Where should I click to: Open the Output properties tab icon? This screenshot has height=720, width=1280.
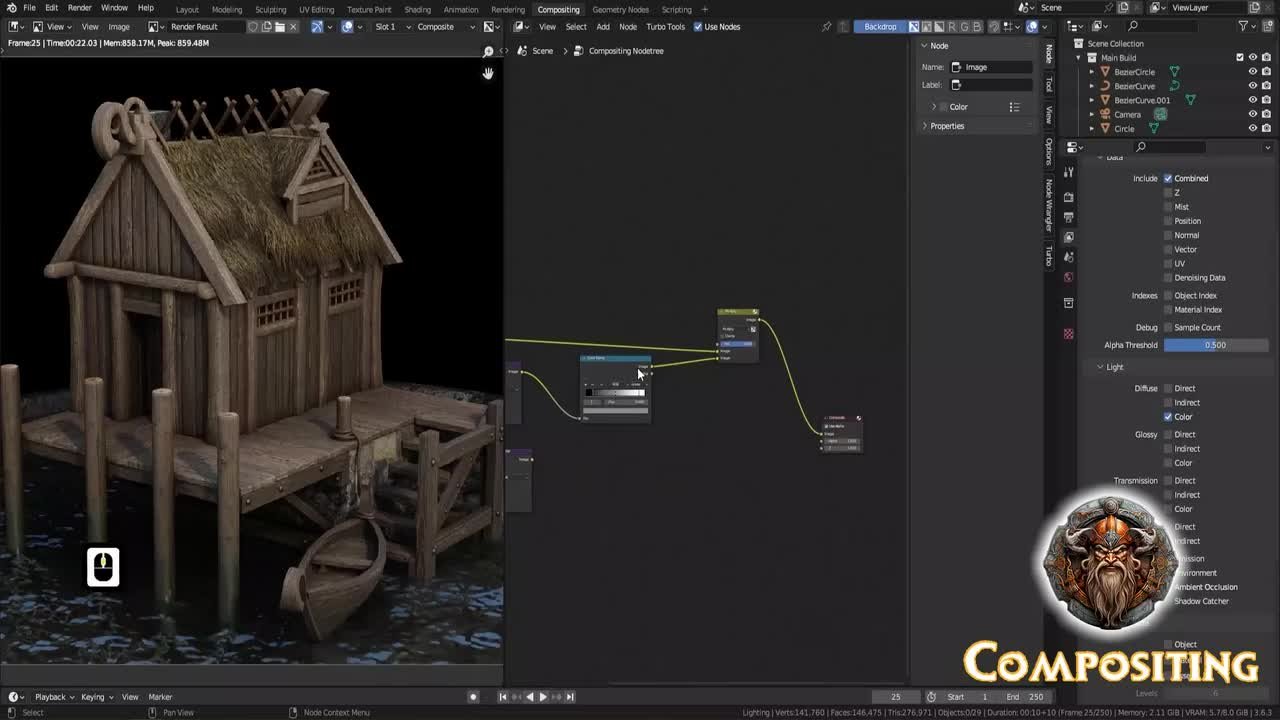pos(1069,217)
